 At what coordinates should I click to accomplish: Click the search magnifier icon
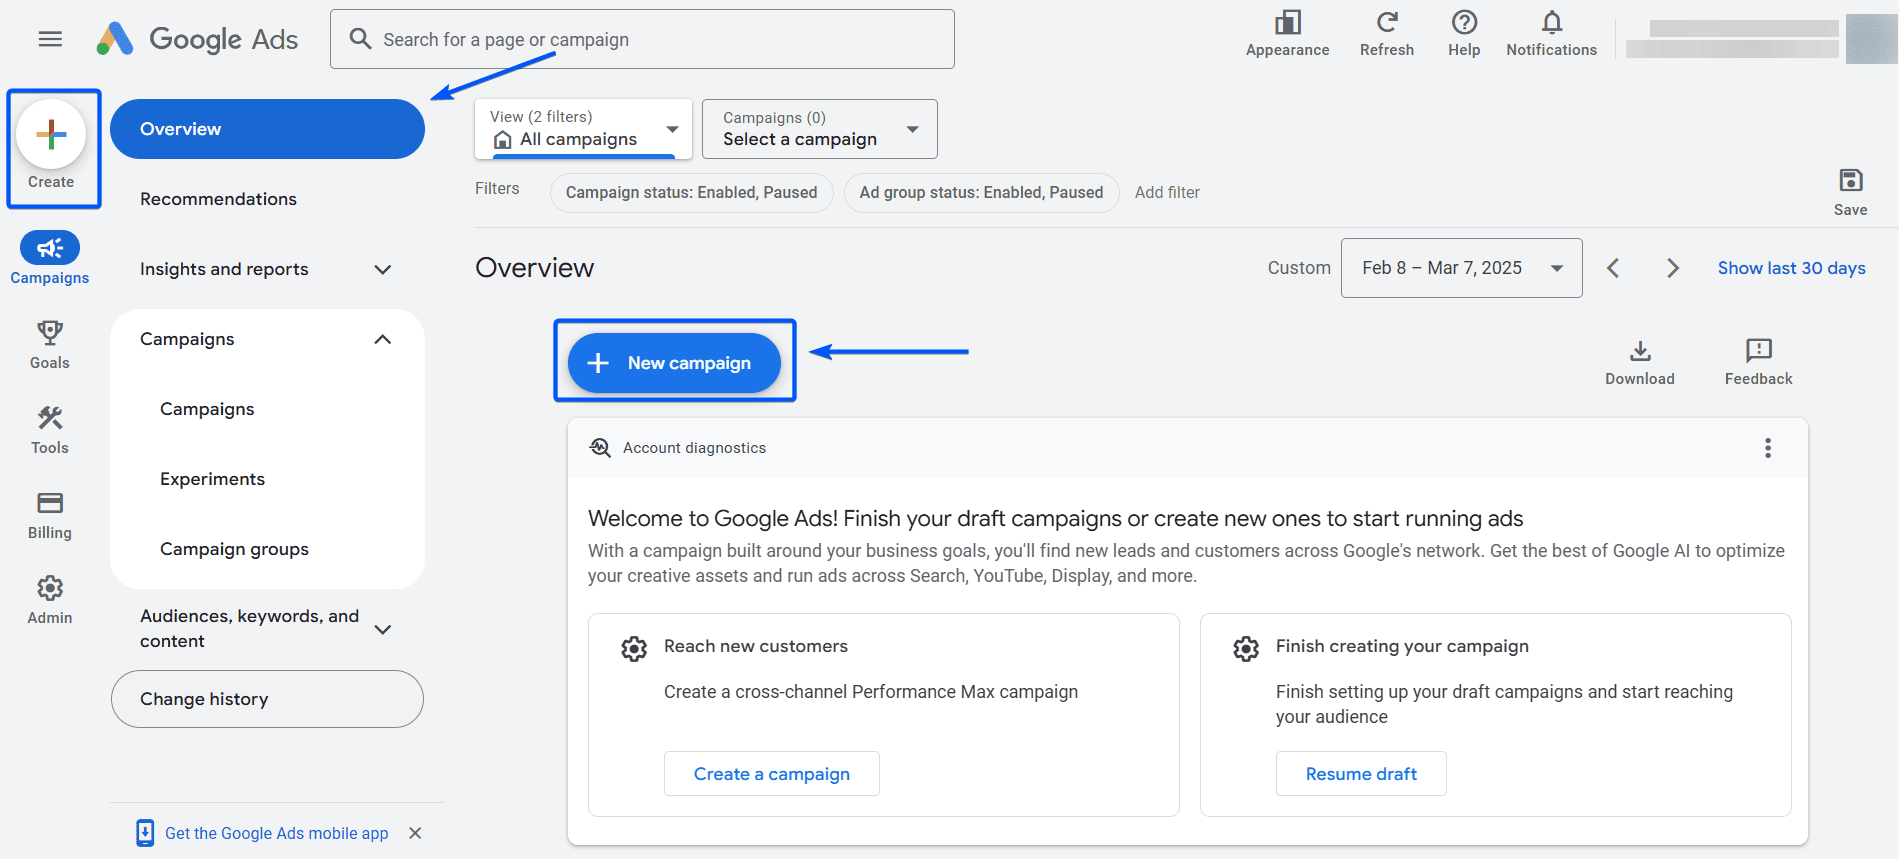coord(360,39)
